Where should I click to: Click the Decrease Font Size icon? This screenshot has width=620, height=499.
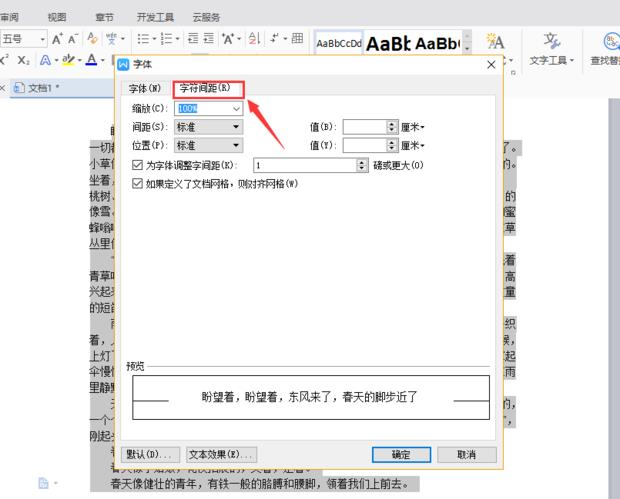click(x=73, y=39)
